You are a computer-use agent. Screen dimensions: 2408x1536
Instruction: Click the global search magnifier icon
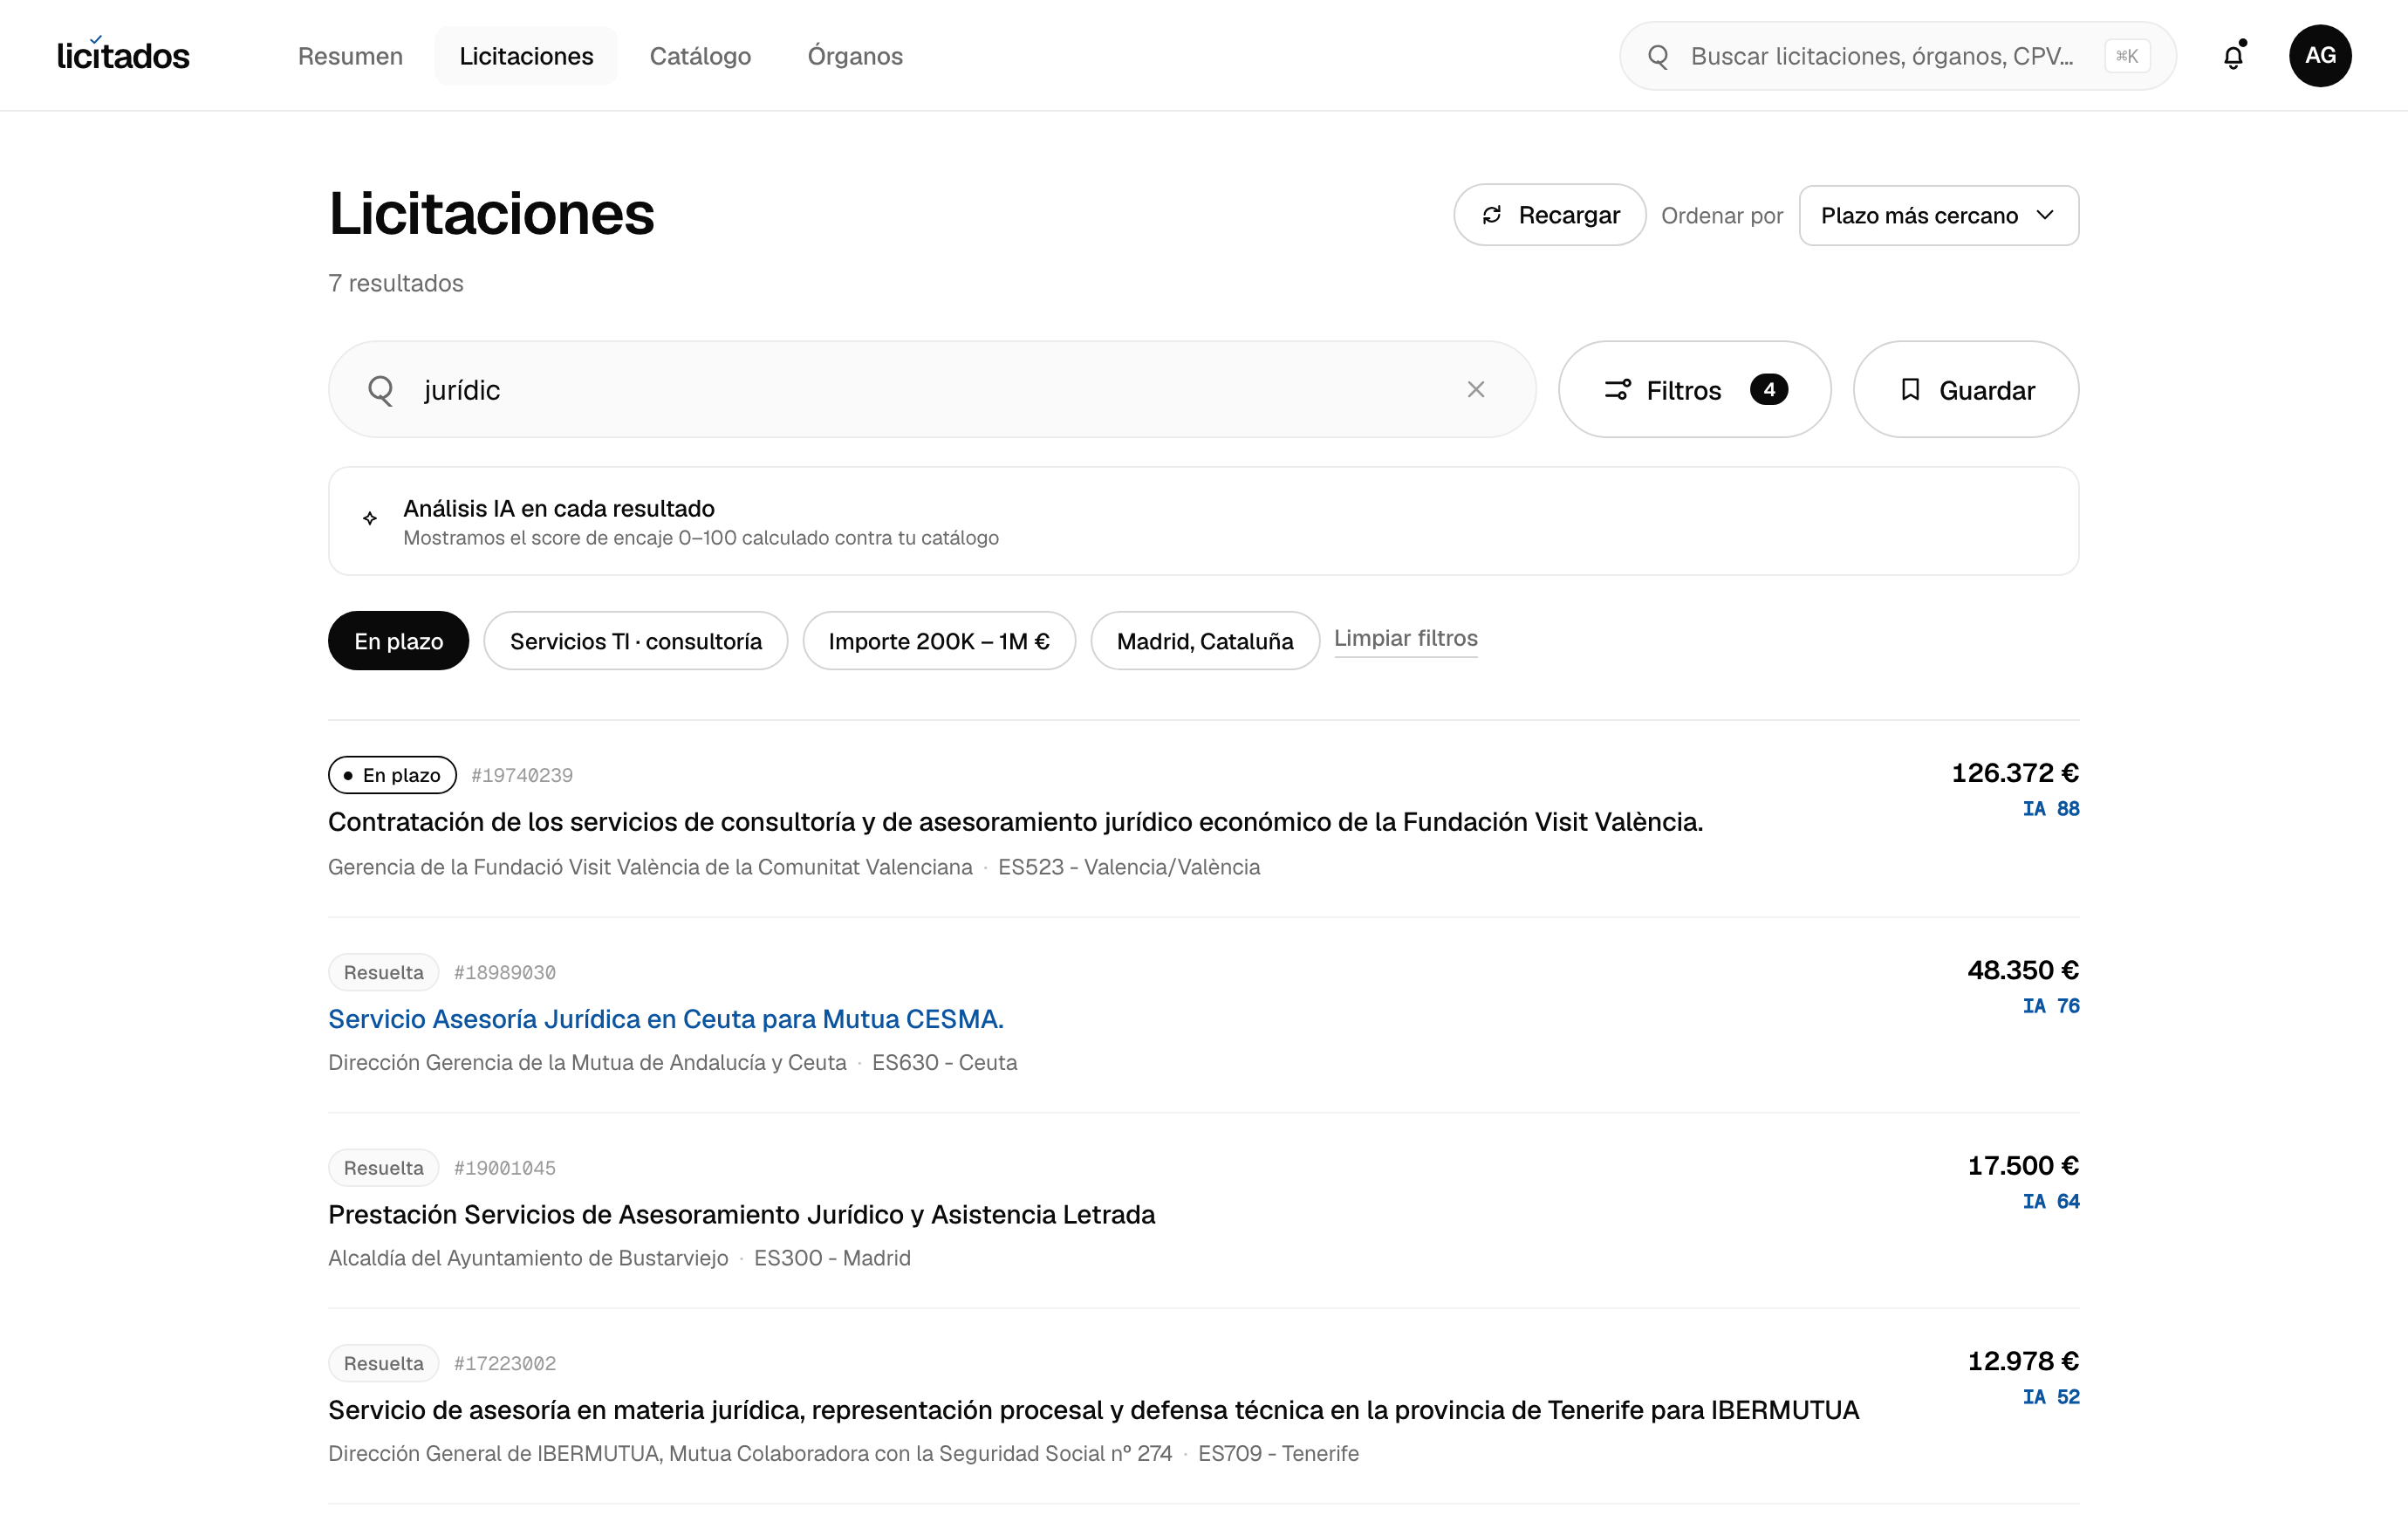coord(1658,56)
